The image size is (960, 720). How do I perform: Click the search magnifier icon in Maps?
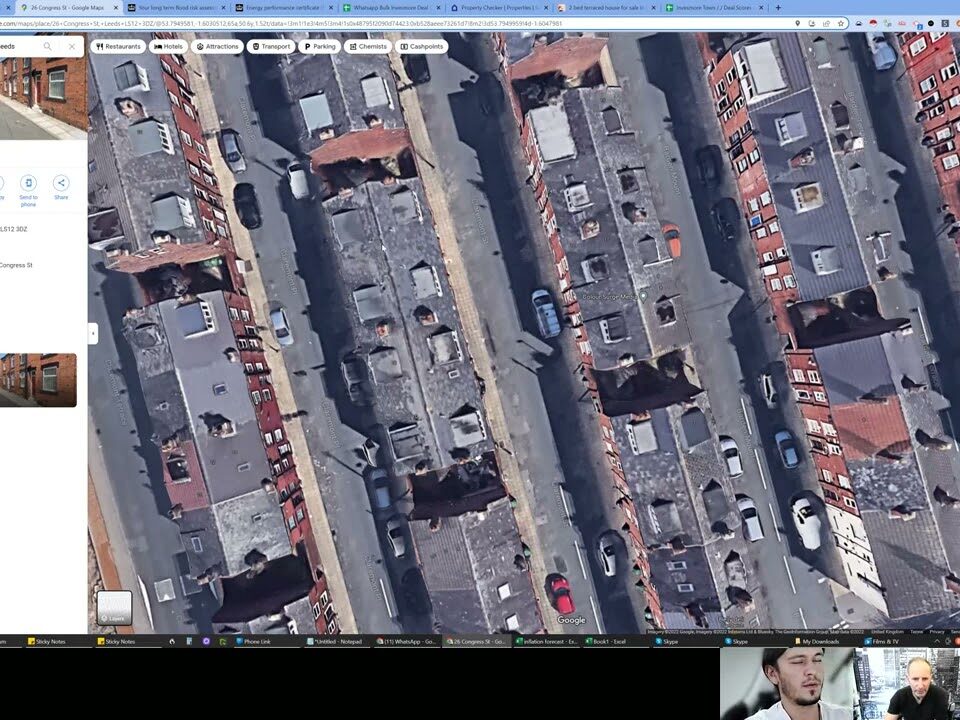tap(47, 46)
